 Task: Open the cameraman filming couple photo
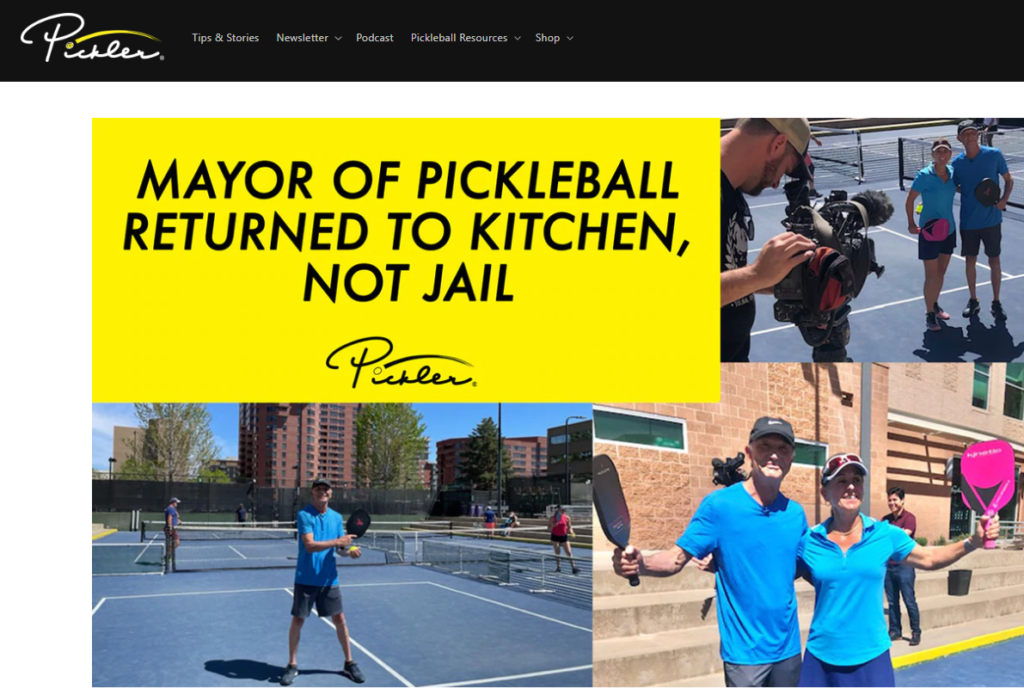(872, 240)
